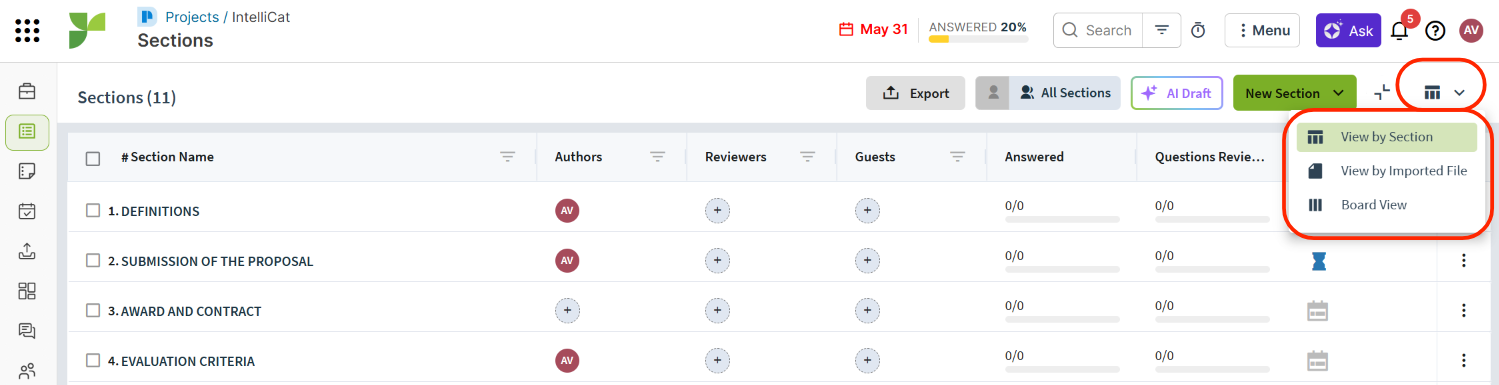The height and width of the screenshot is (385, 1499).
Task: Switch to Board View
Action: pyautogui.click(x=1386, y=205)
